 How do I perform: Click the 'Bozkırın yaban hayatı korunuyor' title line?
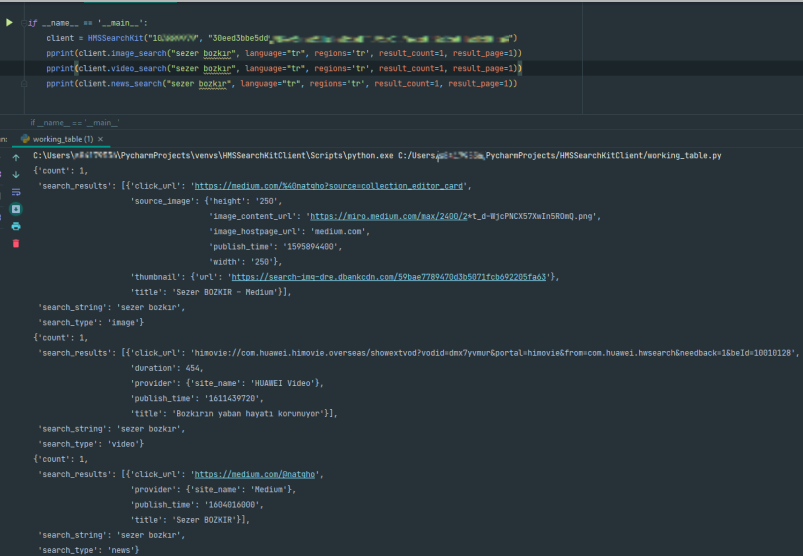(x=234, y=413)
